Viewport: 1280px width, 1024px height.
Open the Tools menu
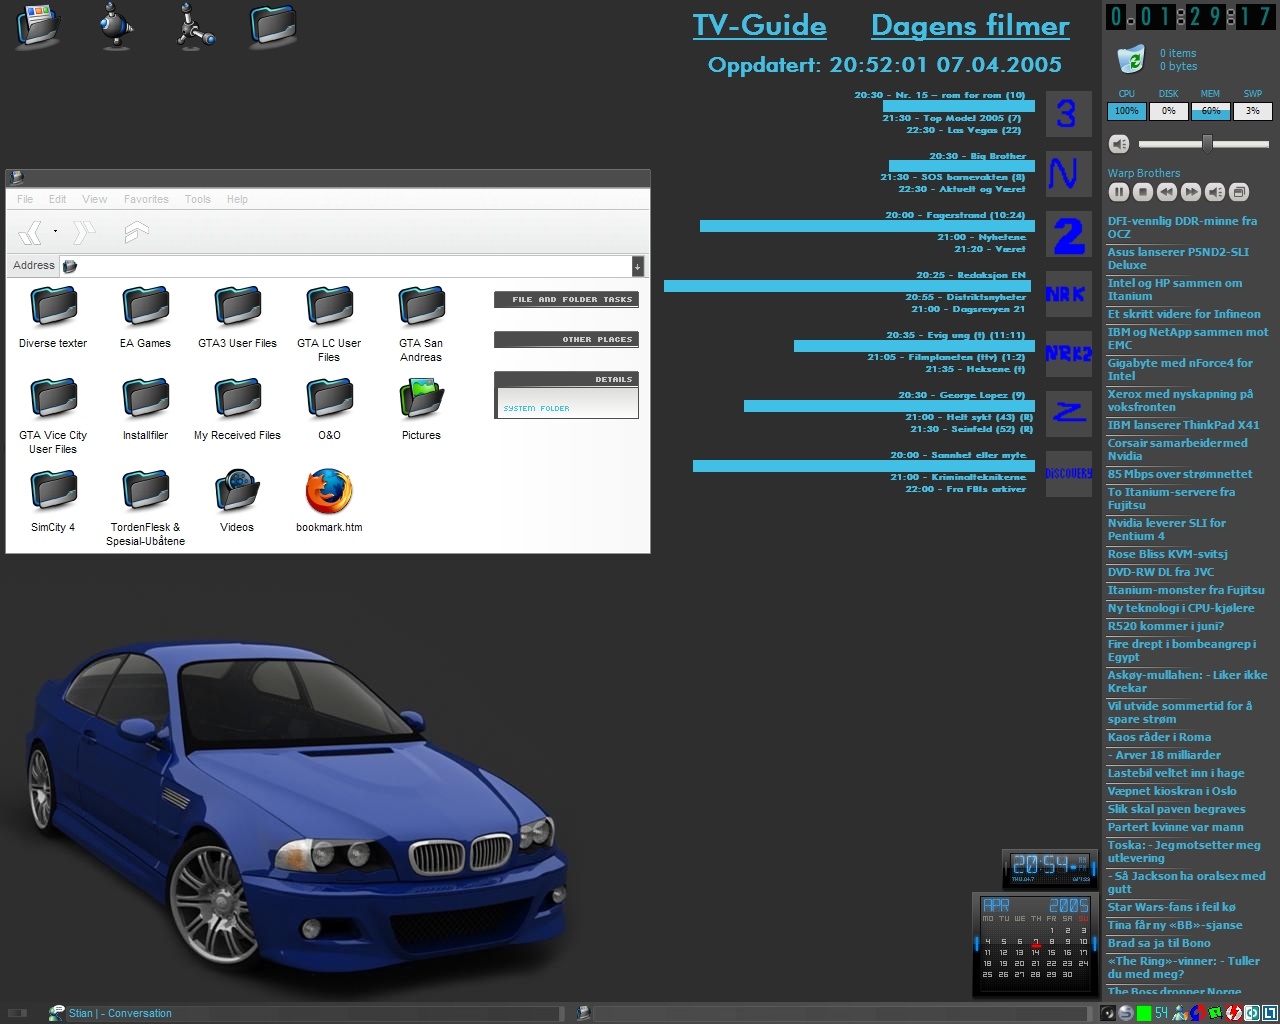pos(198,199)
